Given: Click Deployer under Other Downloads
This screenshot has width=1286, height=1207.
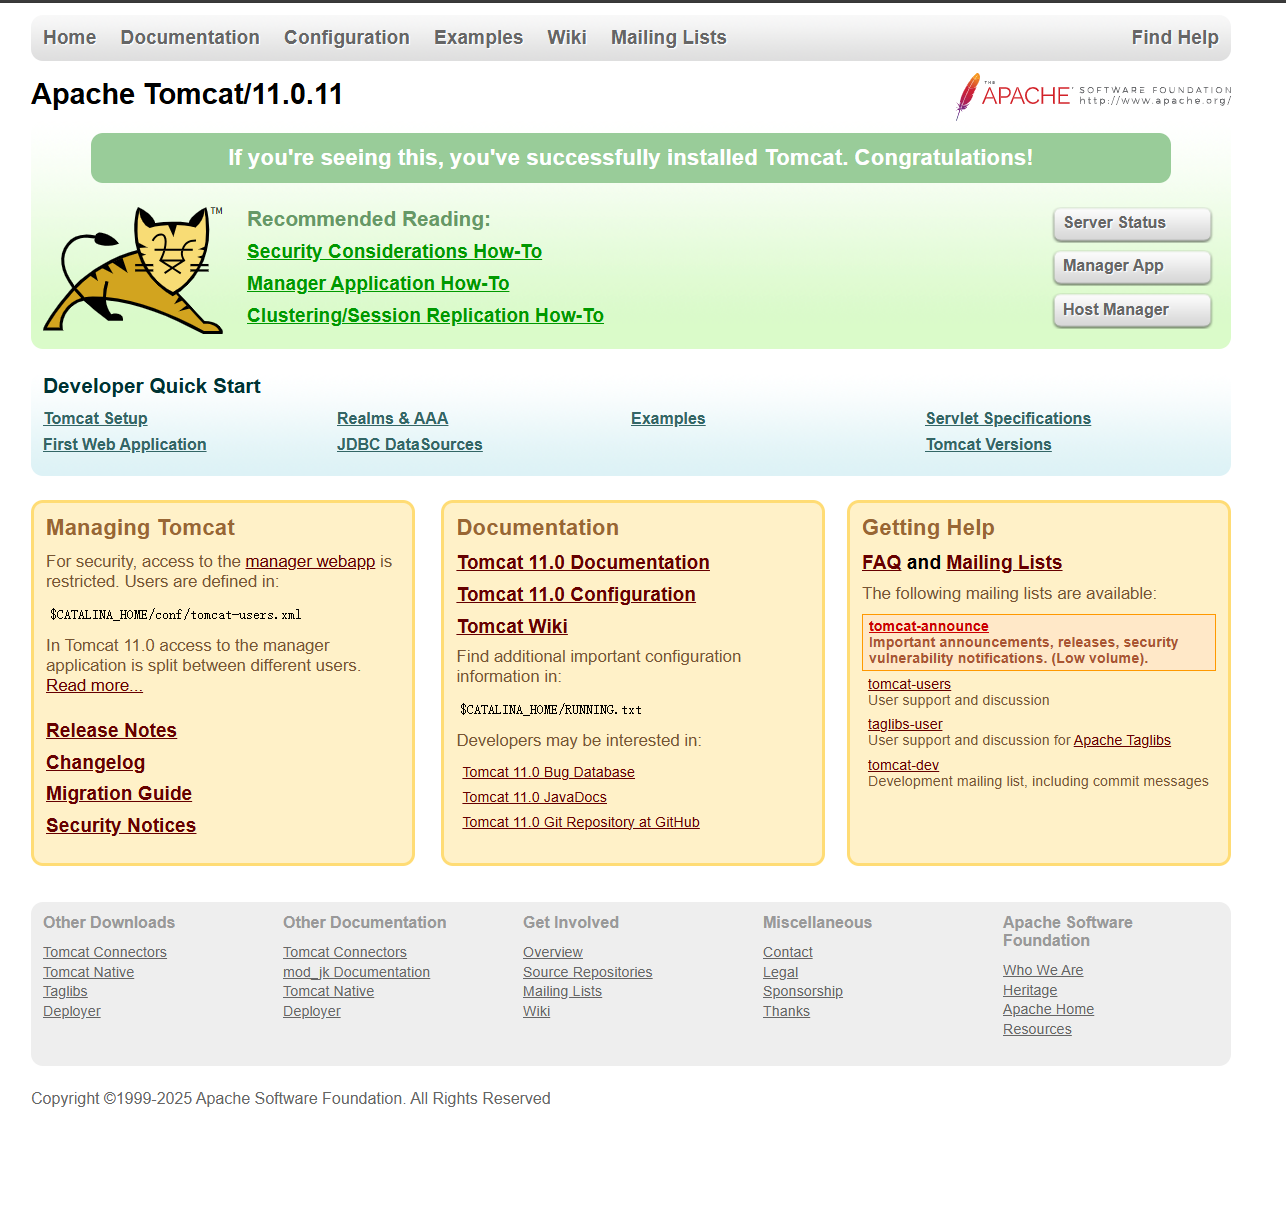Looking at the screenshot, I should (x=72, y=1011).
